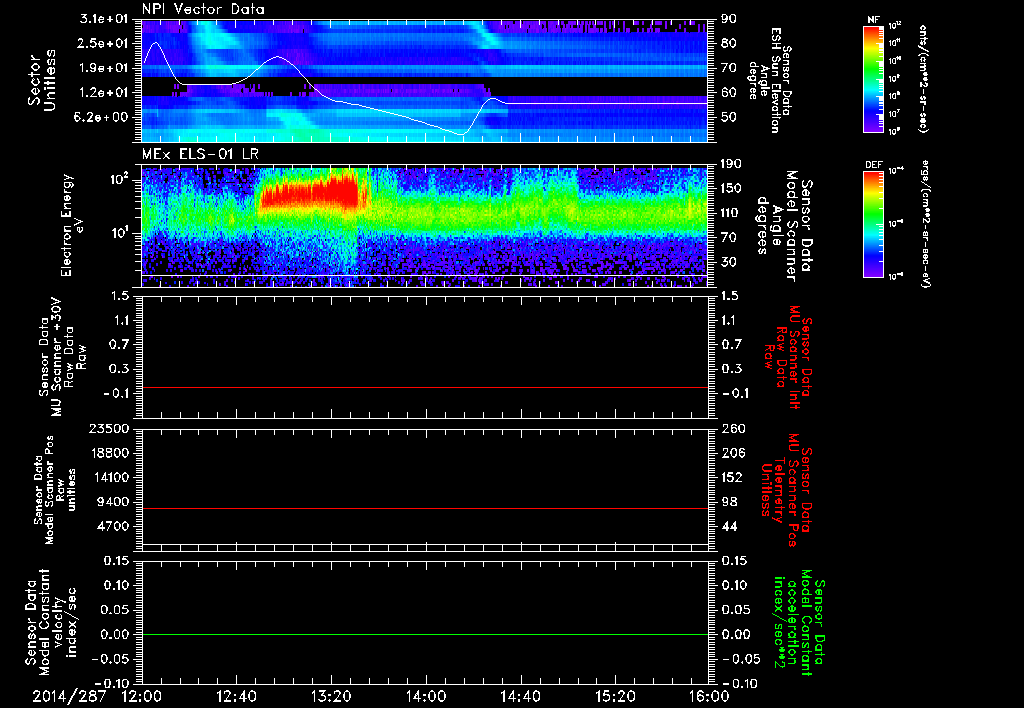Click the "2.5e+01" sector axis tick
The height and width of the screenshot is (708, 1024).
[x=103, y=43]
